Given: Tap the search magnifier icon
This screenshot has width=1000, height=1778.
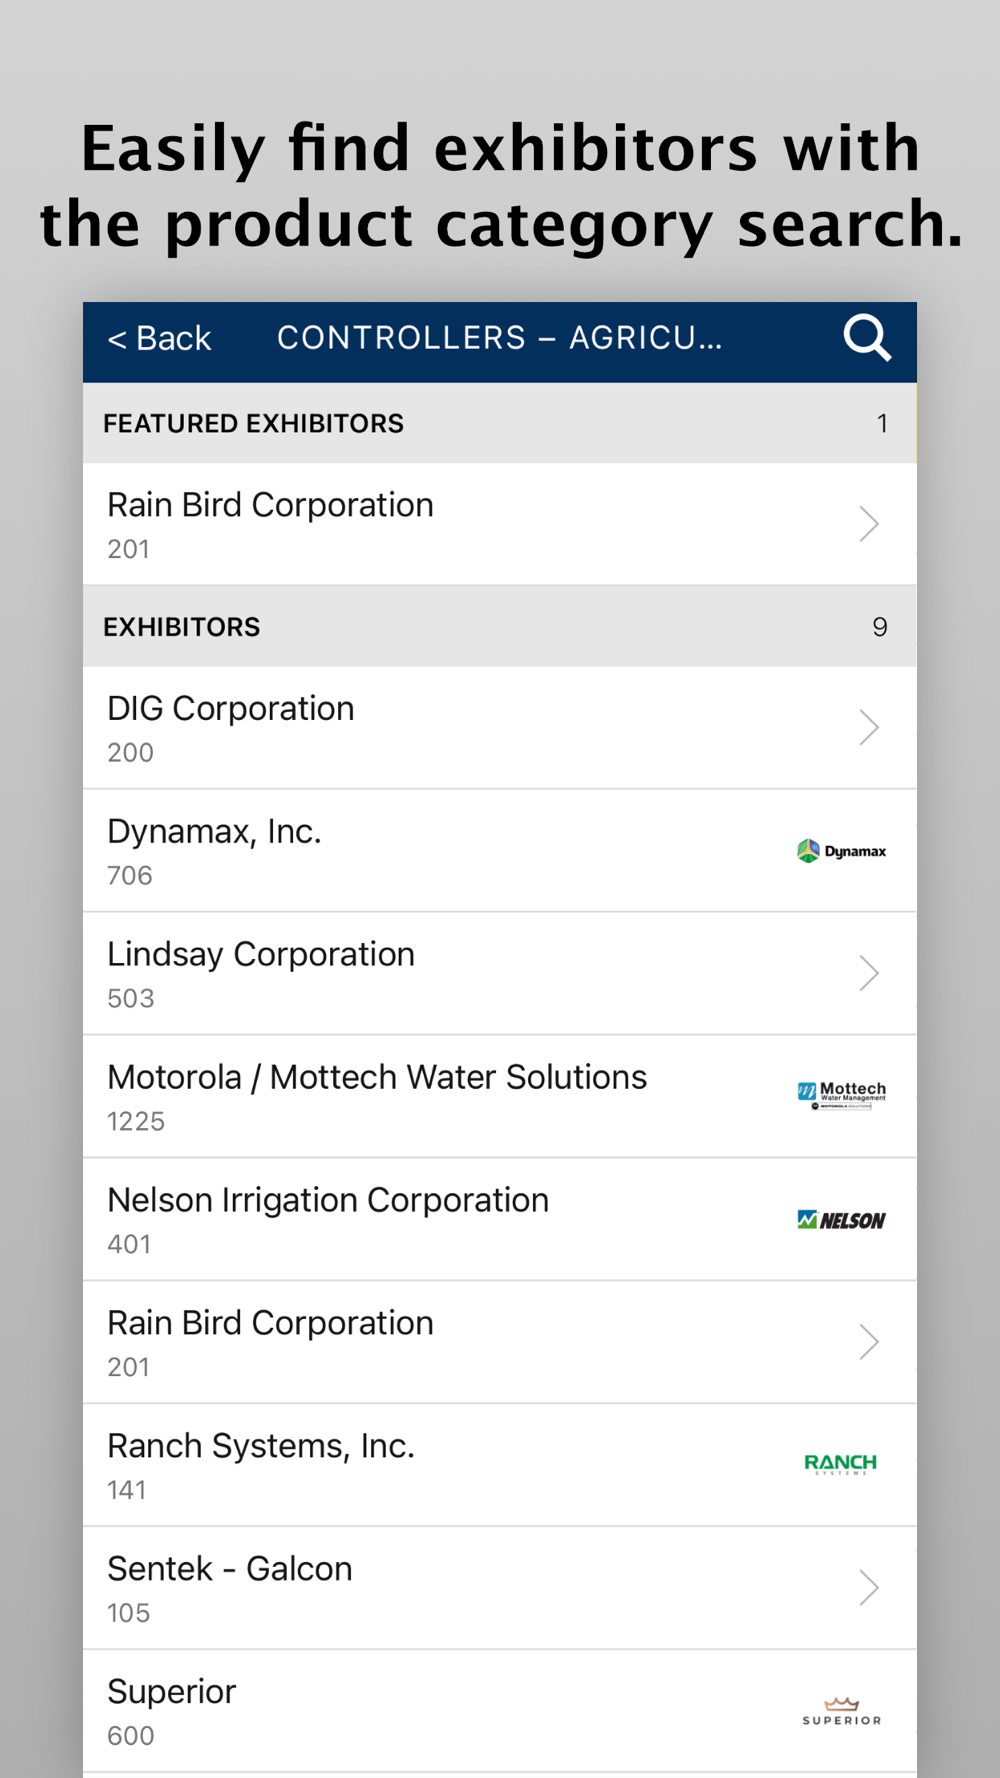Looking at the screenshot, I should [x=866, y=338].
